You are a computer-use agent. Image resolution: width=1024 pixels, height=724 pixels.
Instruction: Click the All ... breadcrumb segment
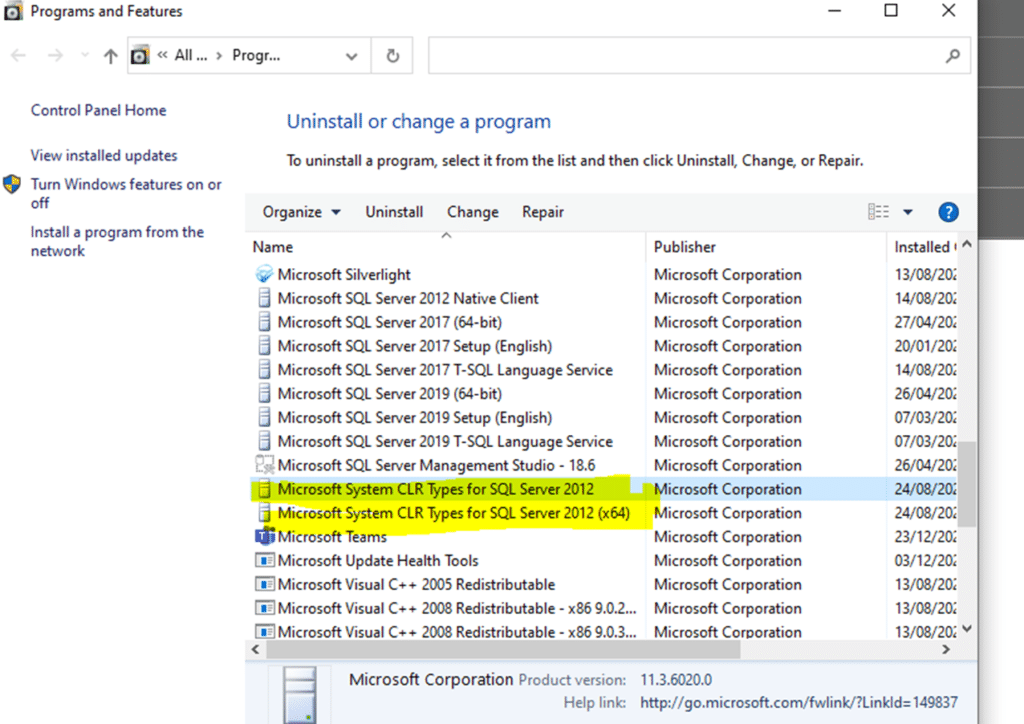[191, 55]
